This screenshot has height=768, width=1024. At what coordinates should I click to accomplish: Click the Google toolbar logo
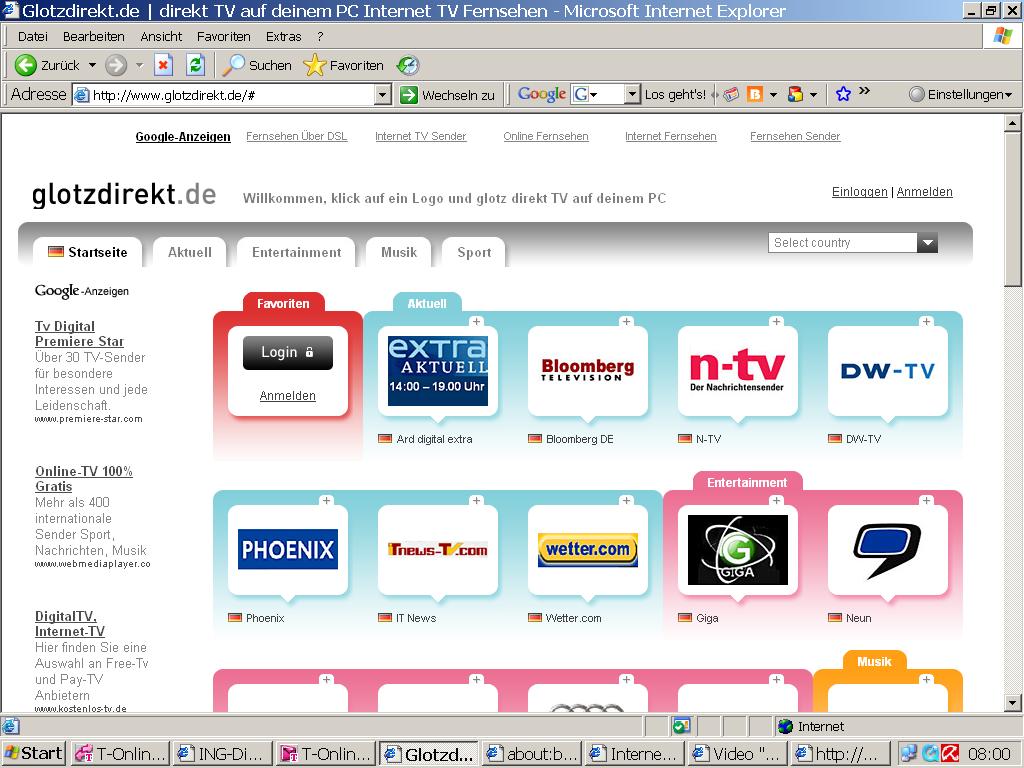click(x=541, y=95)
